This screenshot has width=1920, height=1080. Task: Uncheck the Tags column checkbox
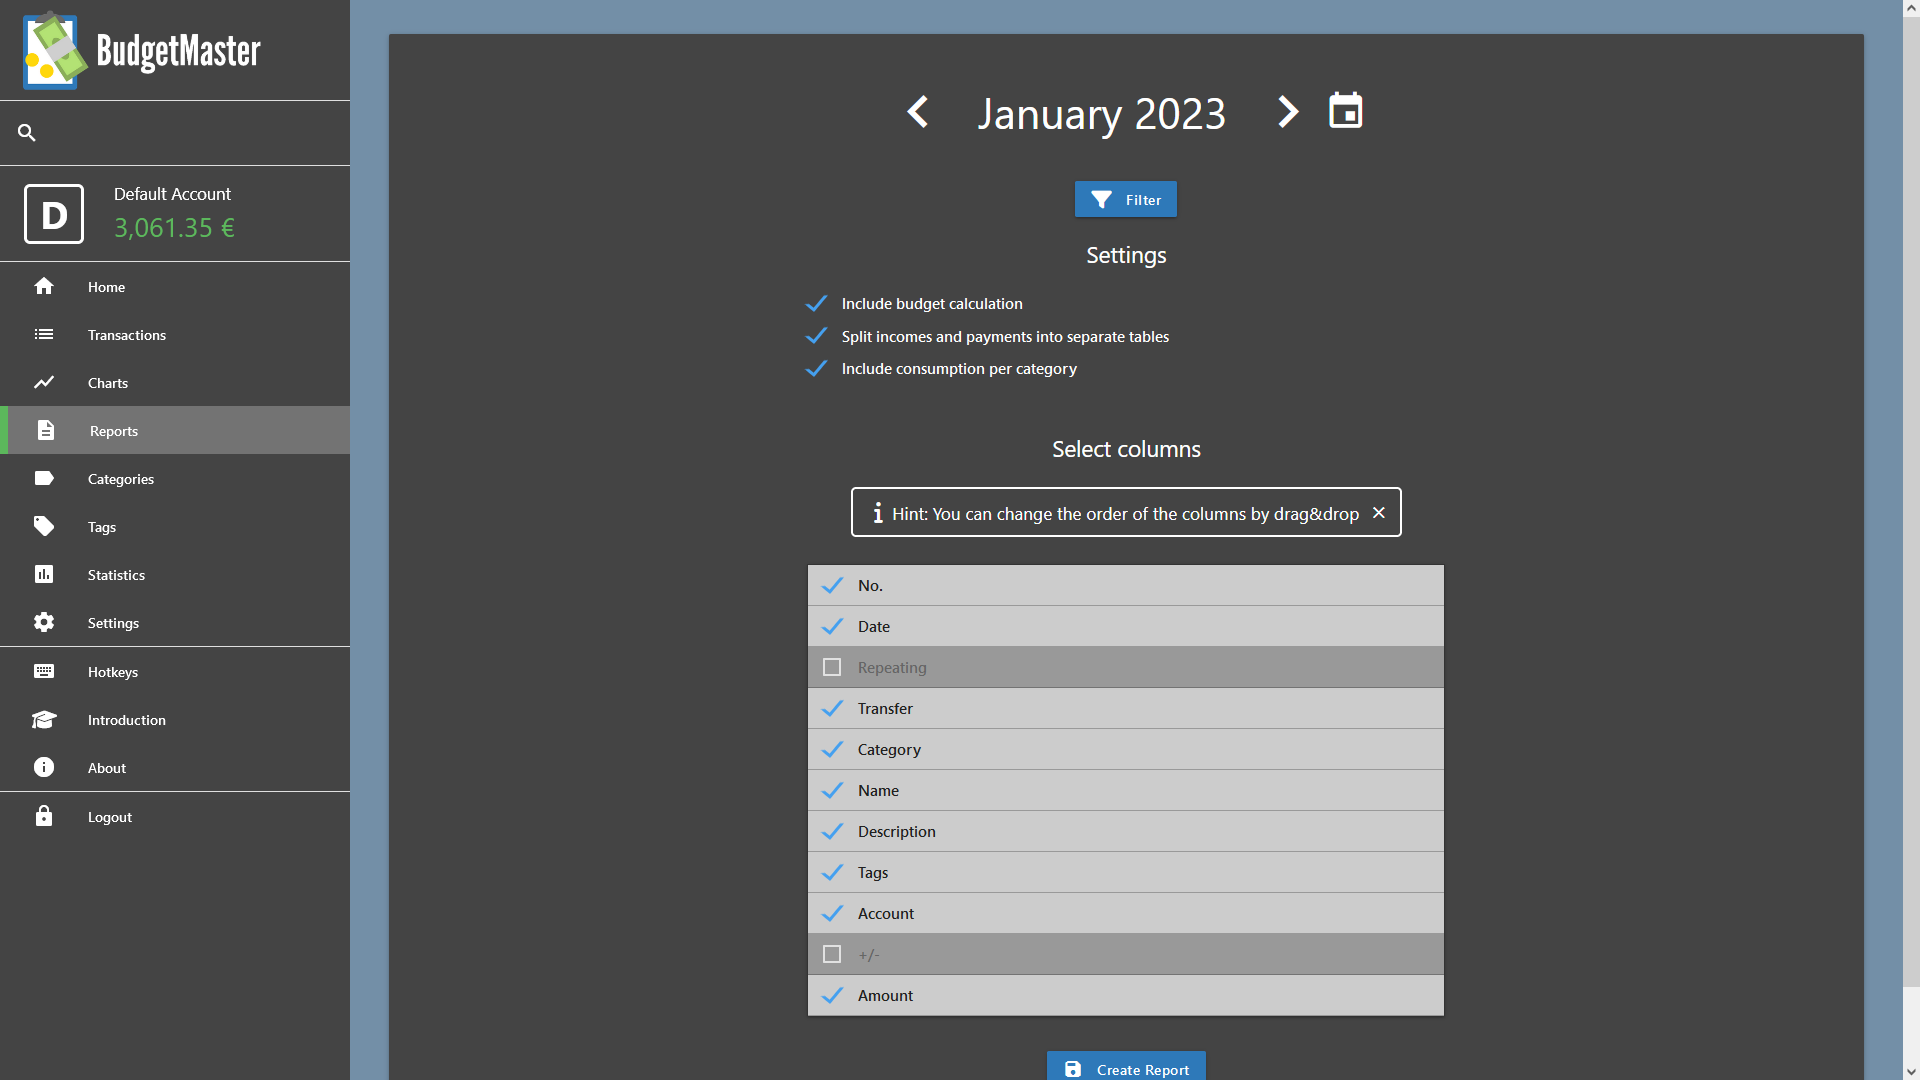coord(832,872)
